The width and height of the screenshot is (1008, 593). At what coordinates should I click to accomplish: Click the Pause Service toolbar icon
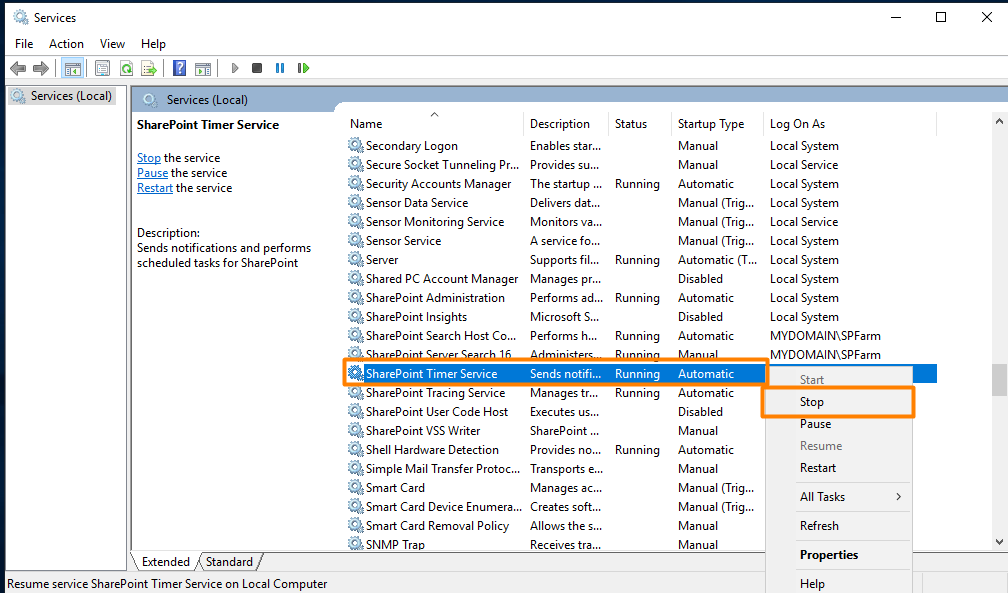pos(280,68)
